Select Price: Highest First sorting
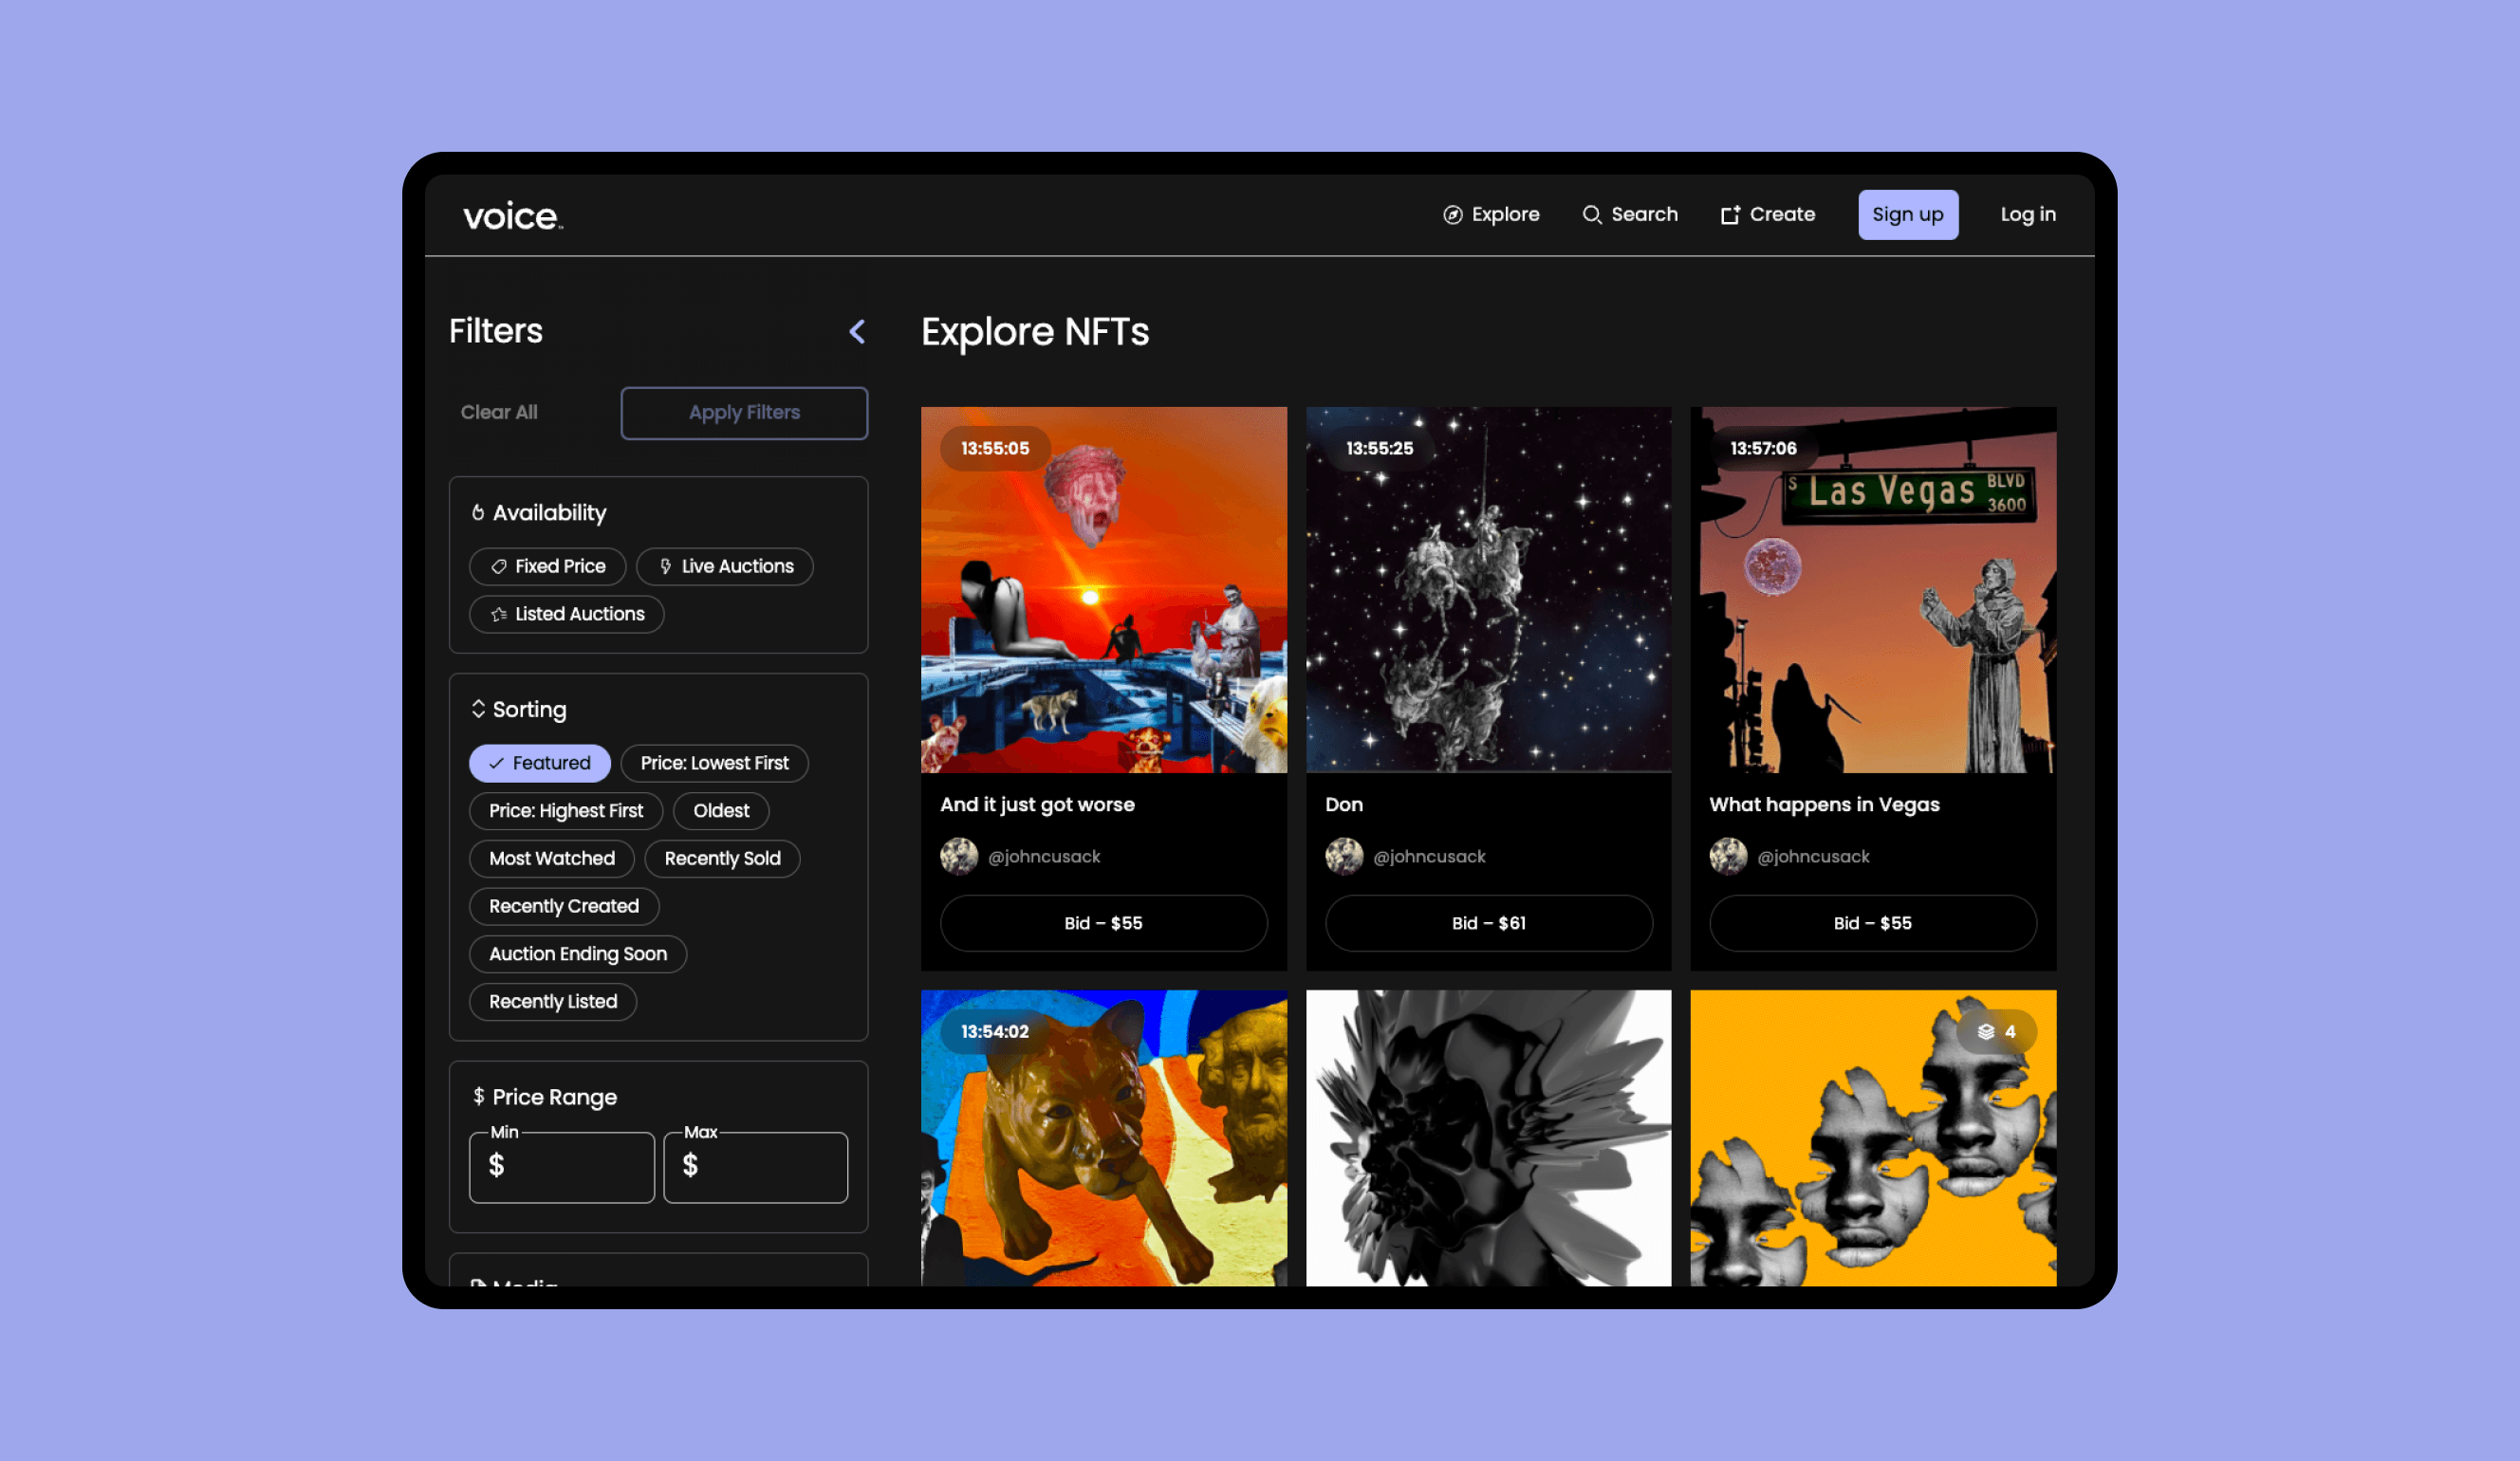The image size is (2520, 1461). click(x=565, y=811)
